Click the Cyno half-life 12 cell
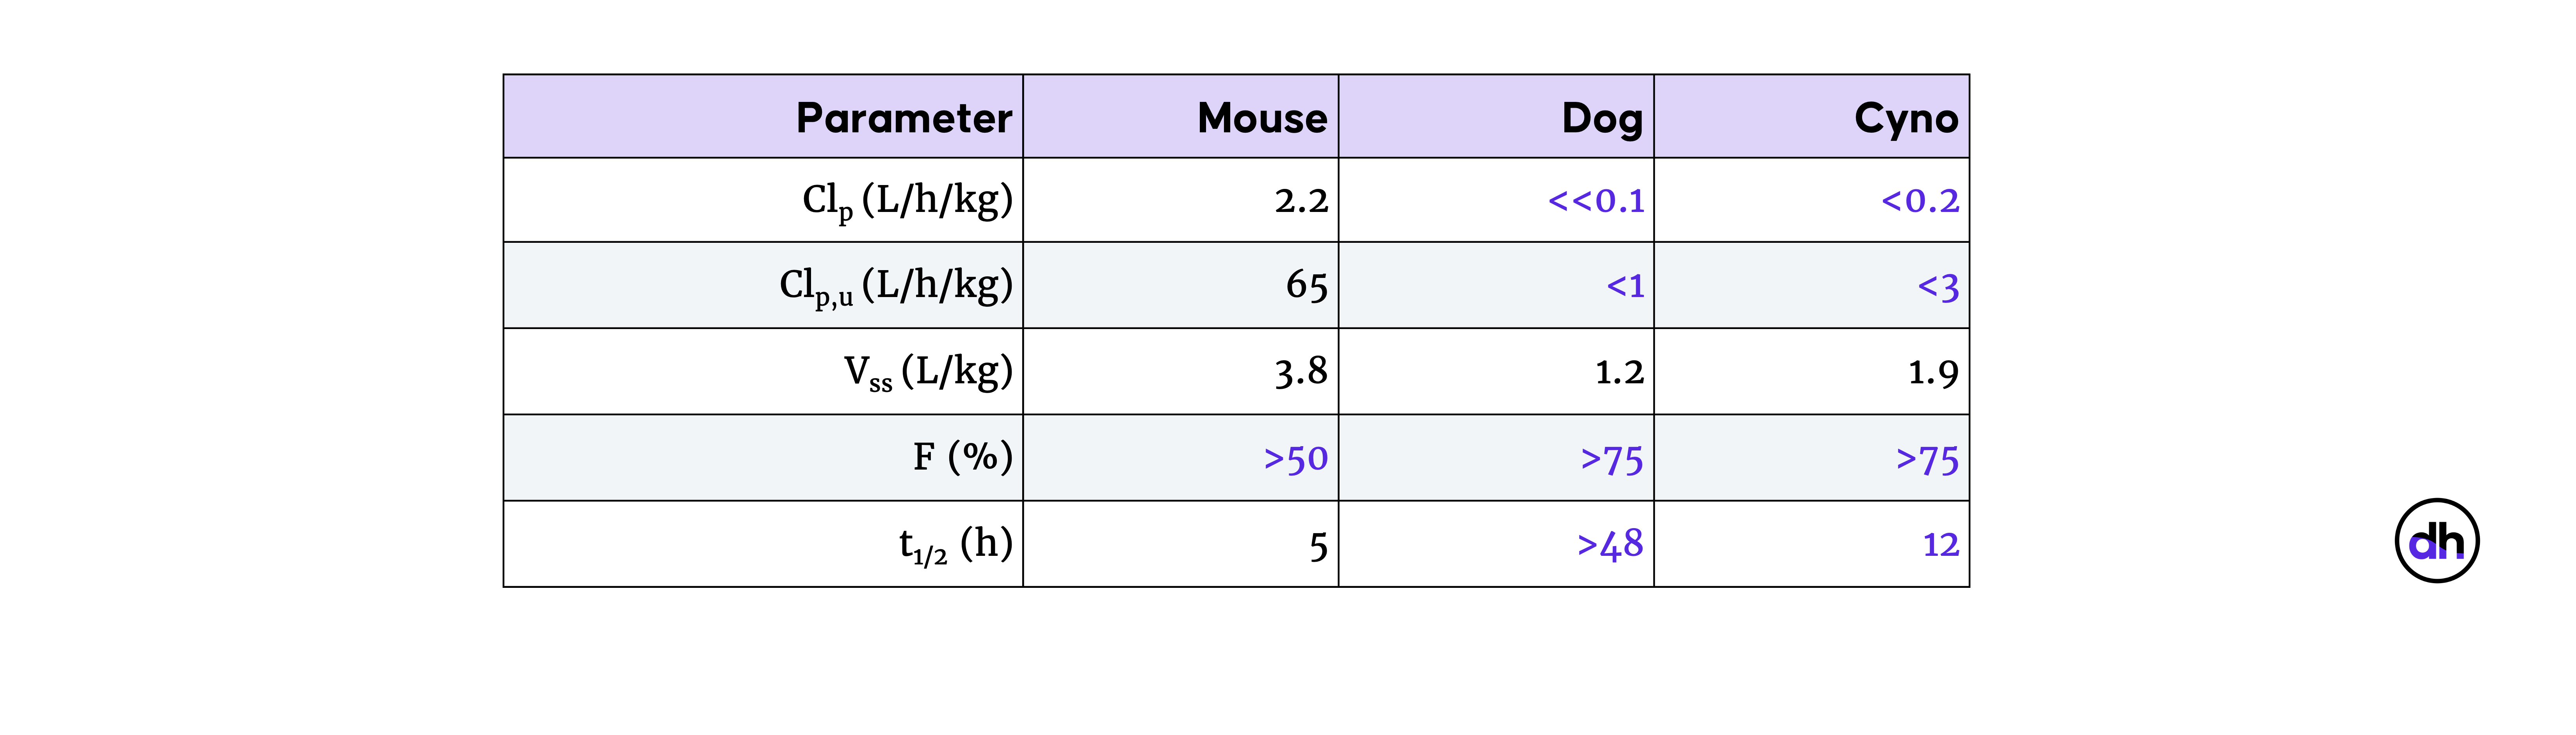 point(1940,545)
